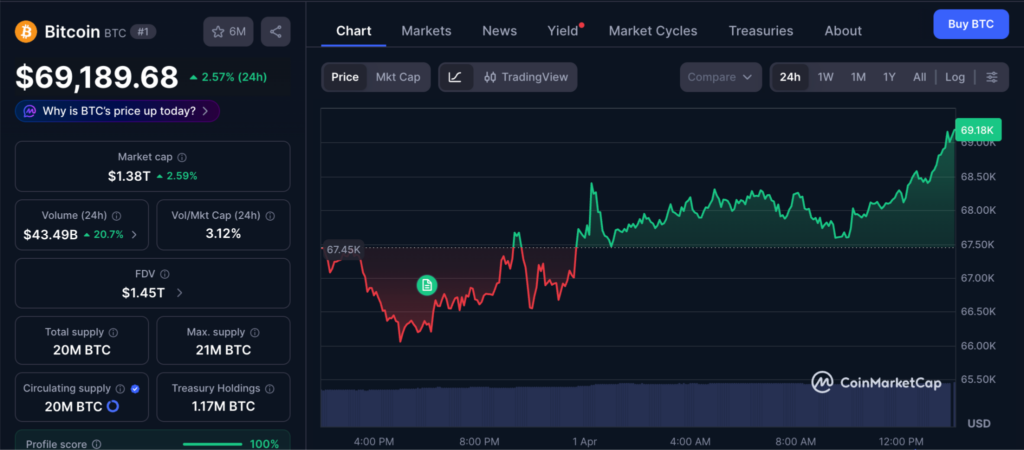Screen dimensions: 1024x450
Task: Open the Compare dropdown
Action: [x=720, y=77]
